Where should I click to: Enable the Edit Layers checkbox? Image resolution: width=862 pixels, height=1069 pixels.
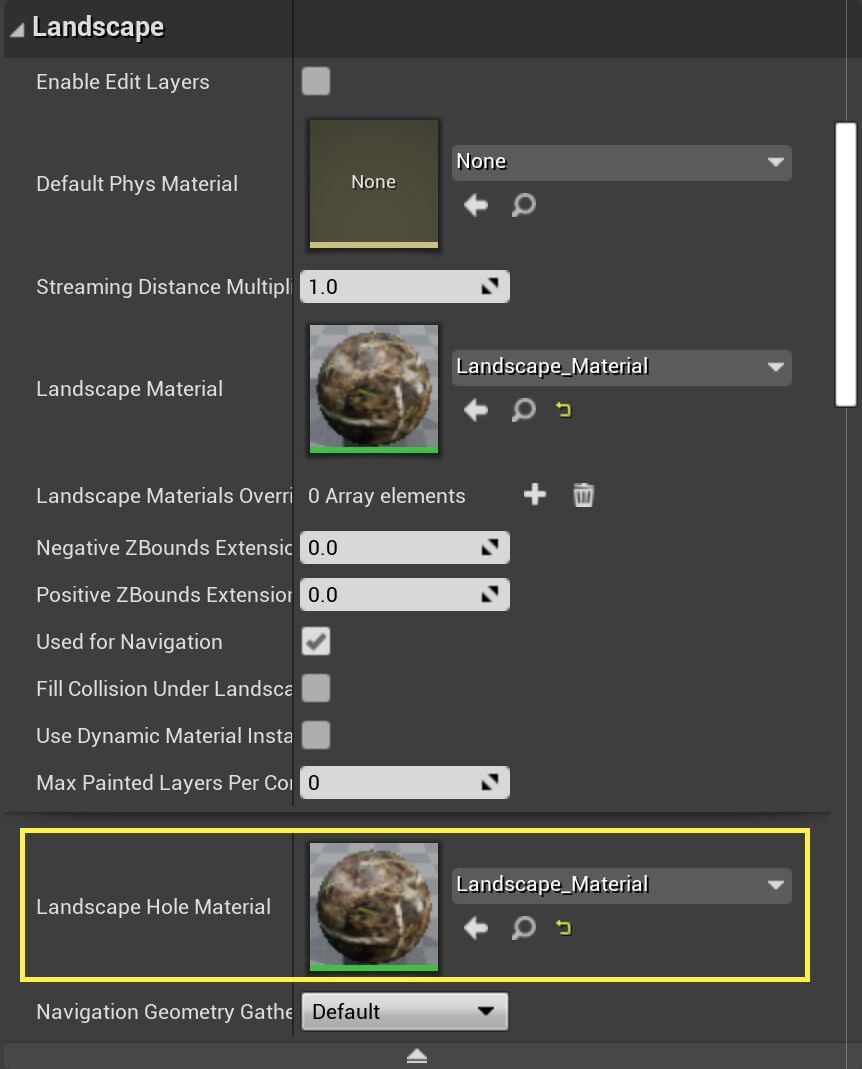point(316,81)
